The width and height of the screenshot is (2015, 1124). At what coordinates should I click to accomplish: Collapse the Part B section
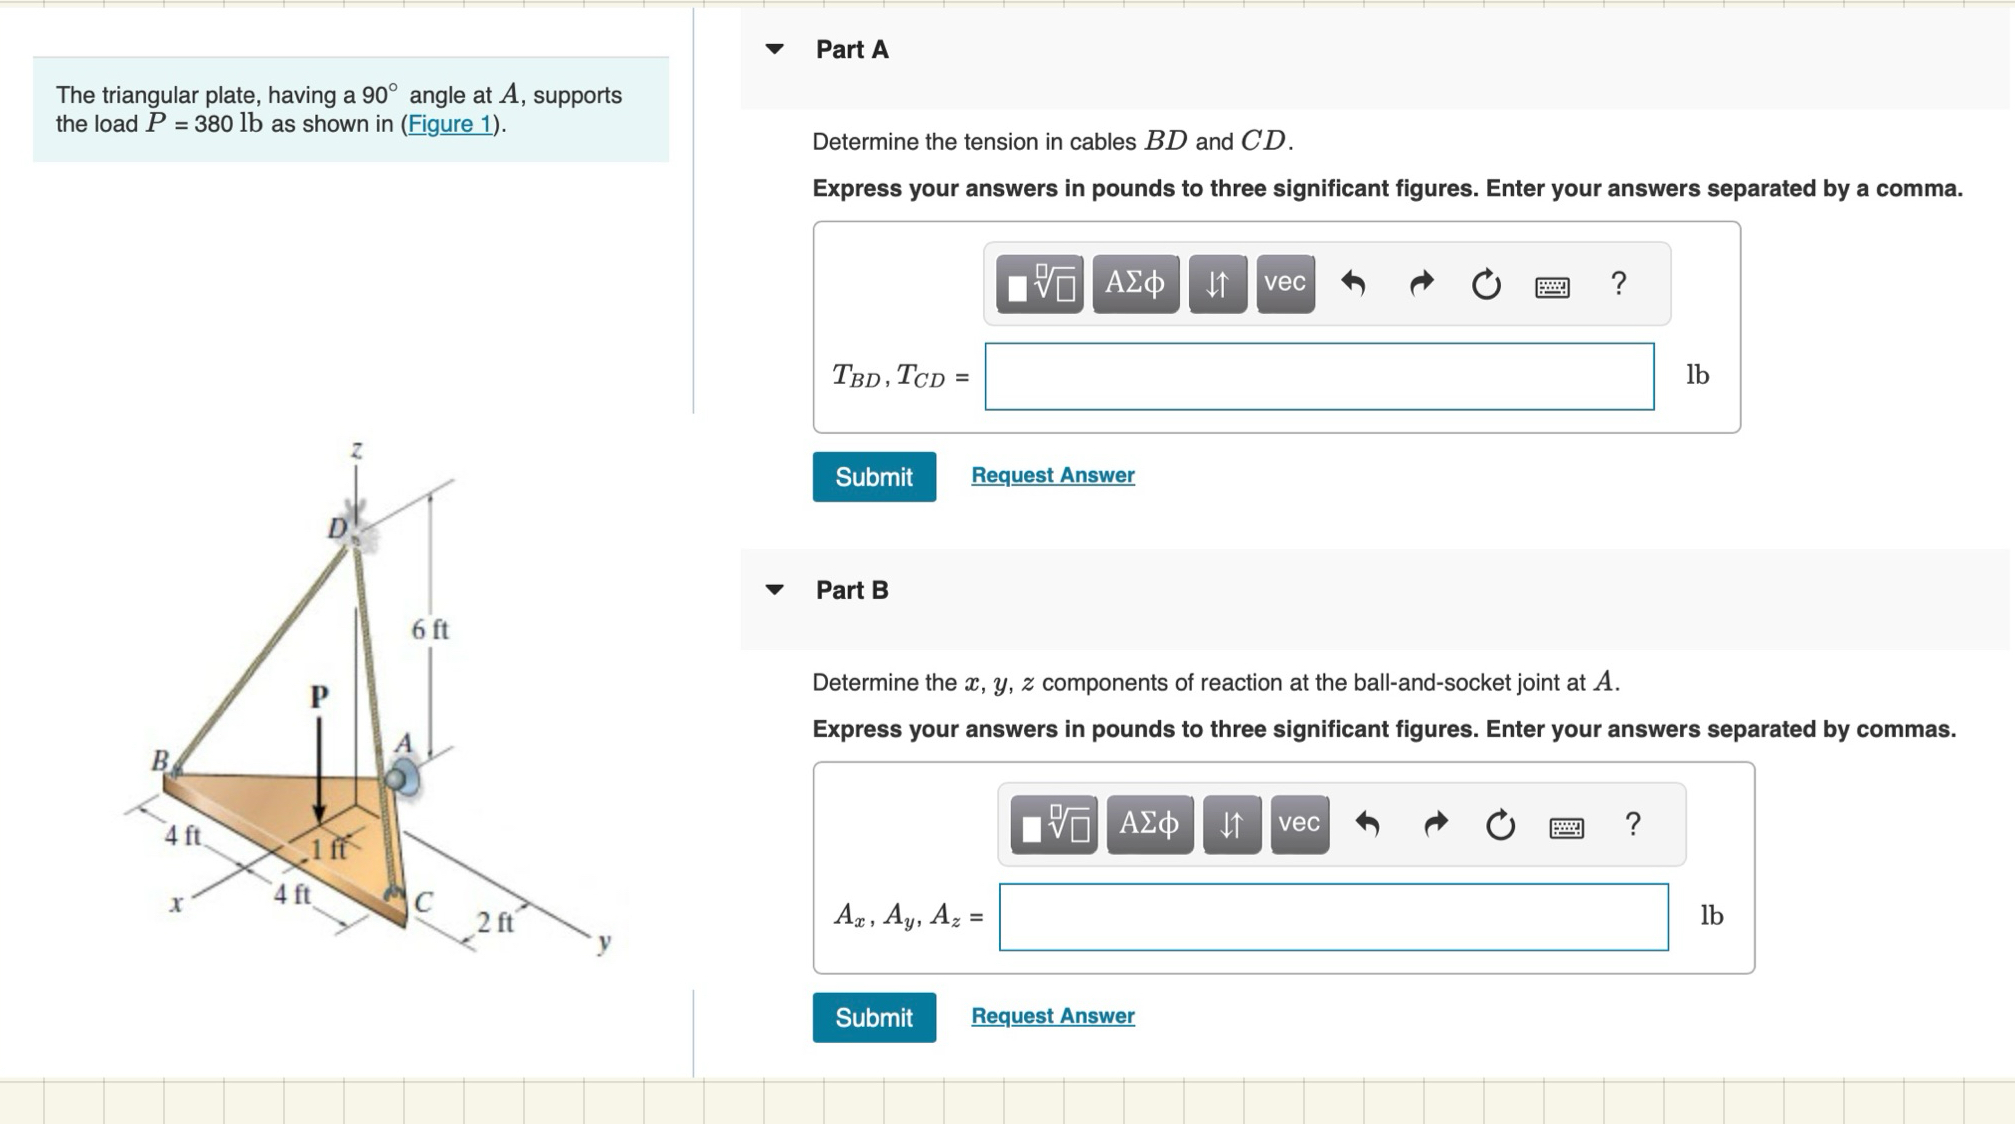pyautogui.click(x=775, y=590)
